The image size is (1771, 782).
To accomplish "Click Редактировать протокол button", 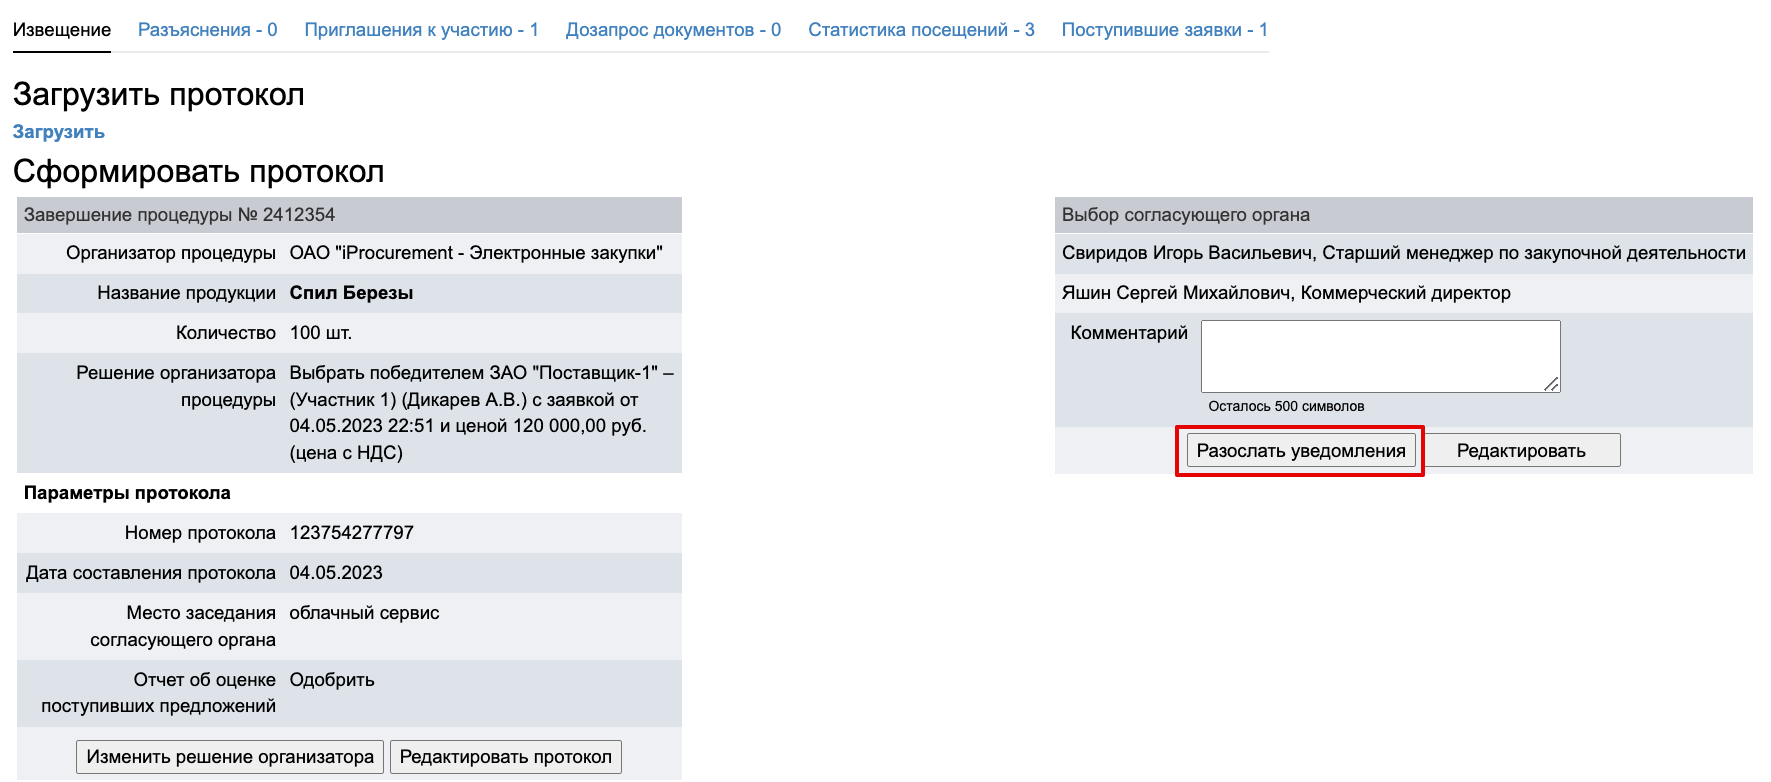I will (x=506, y=757).
